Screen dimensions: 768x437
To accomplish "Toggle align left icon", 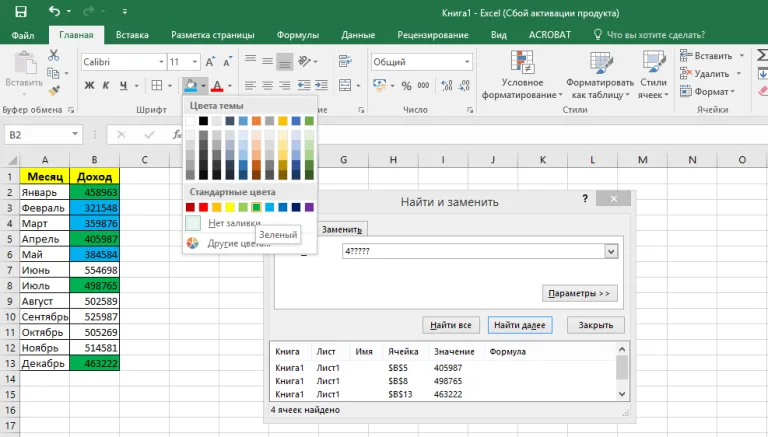I will pyautogui.click(x=250, y=86).
